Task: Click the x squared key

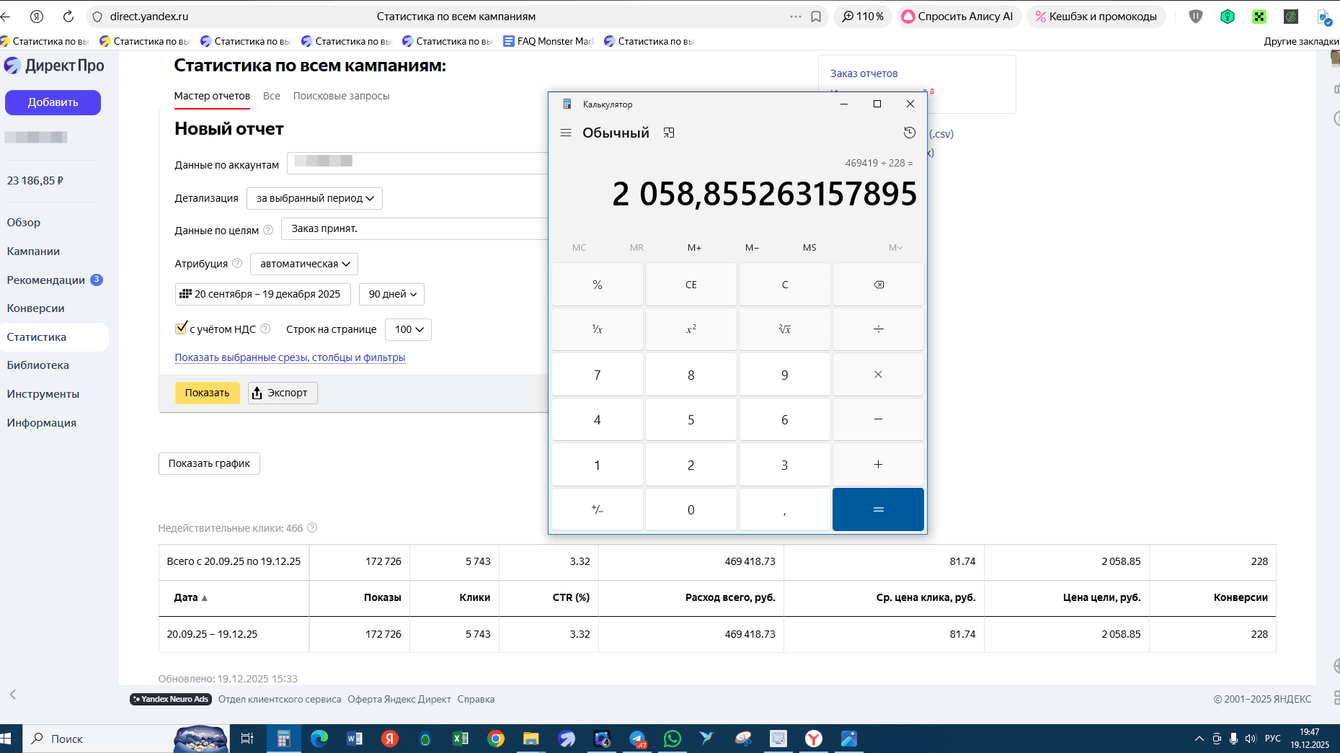Action: pyautogui.click(x=691, y=329)
